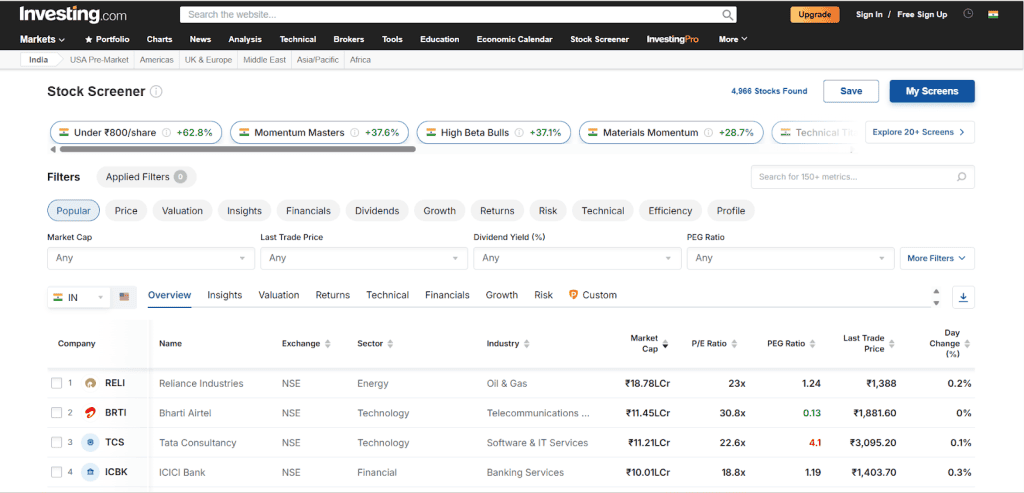
Task: Click magnifier icon in metrics search box
Action: [961, 177]
